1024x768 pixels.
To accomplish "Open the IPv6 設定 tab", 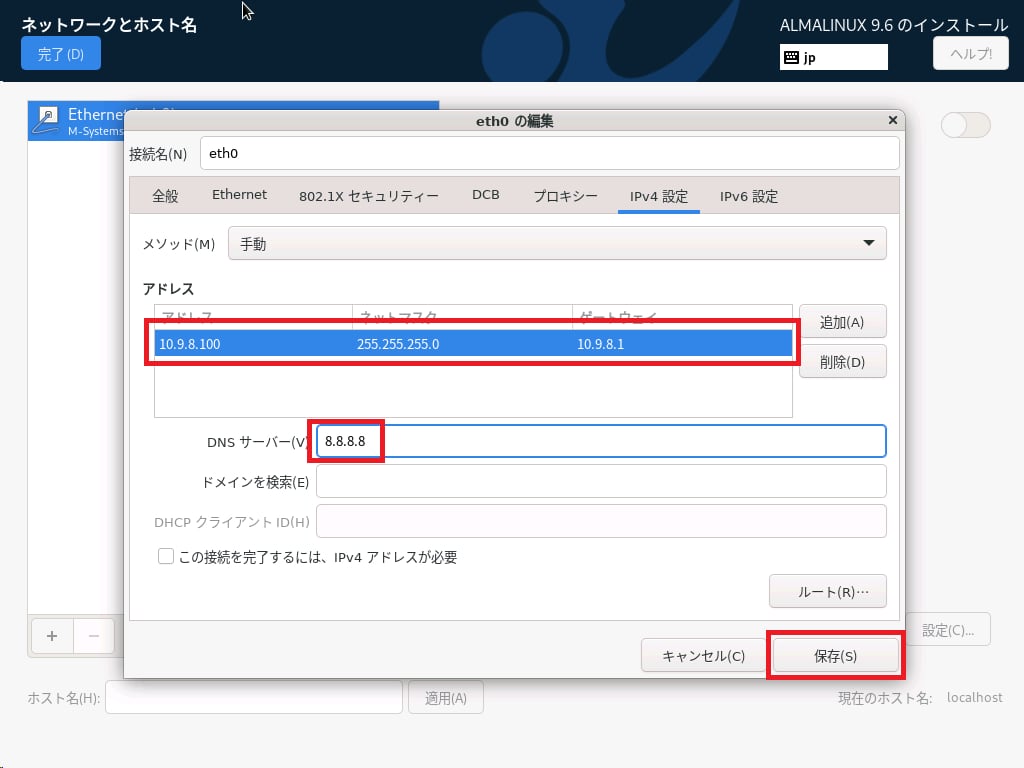I will 749,196.
